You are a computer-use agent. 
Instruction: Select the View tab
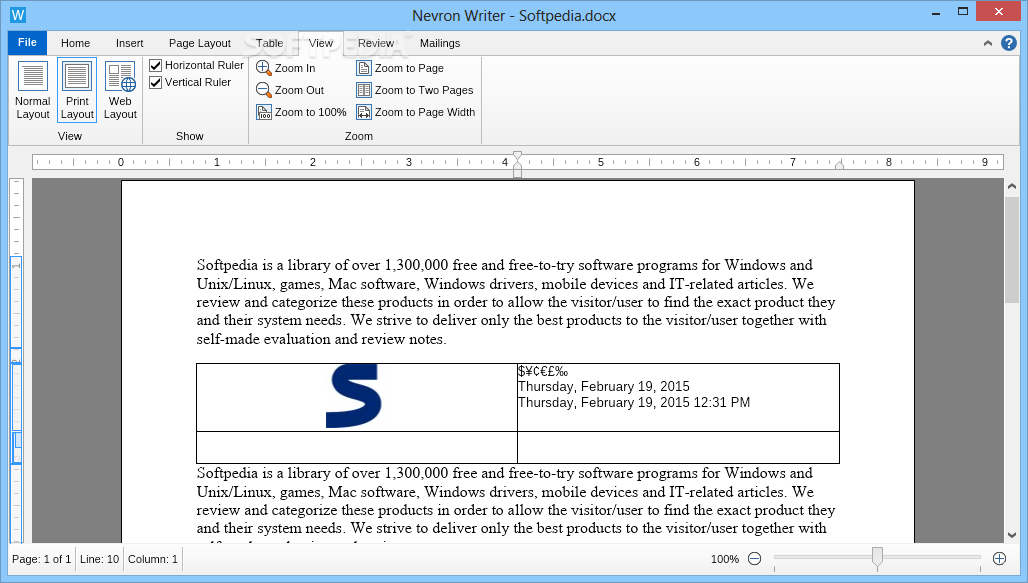click(321, 43)
